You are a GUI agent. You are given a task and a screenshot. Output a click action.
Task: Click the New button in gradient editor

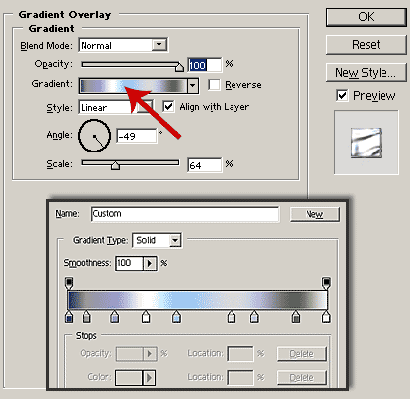315,214
